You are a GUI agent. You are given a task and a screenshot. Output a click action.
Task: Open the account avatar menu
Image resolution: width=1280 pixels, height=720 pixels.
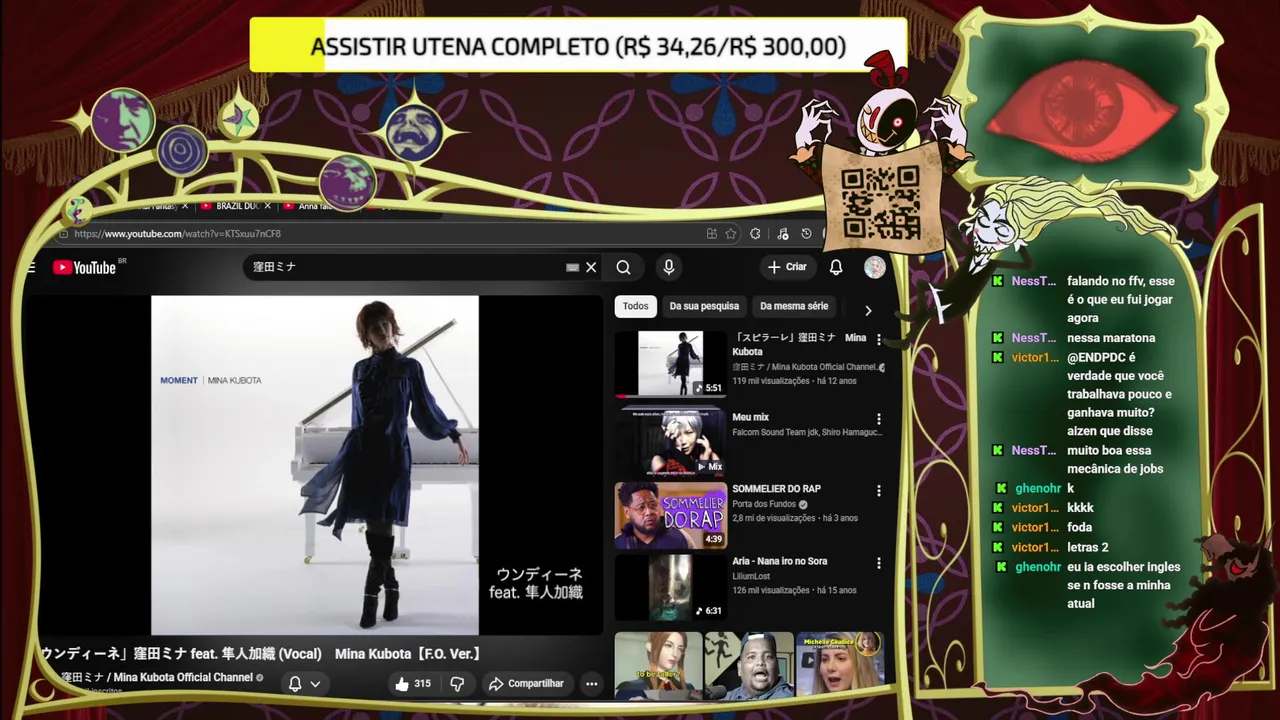click(x=875, y=267)
